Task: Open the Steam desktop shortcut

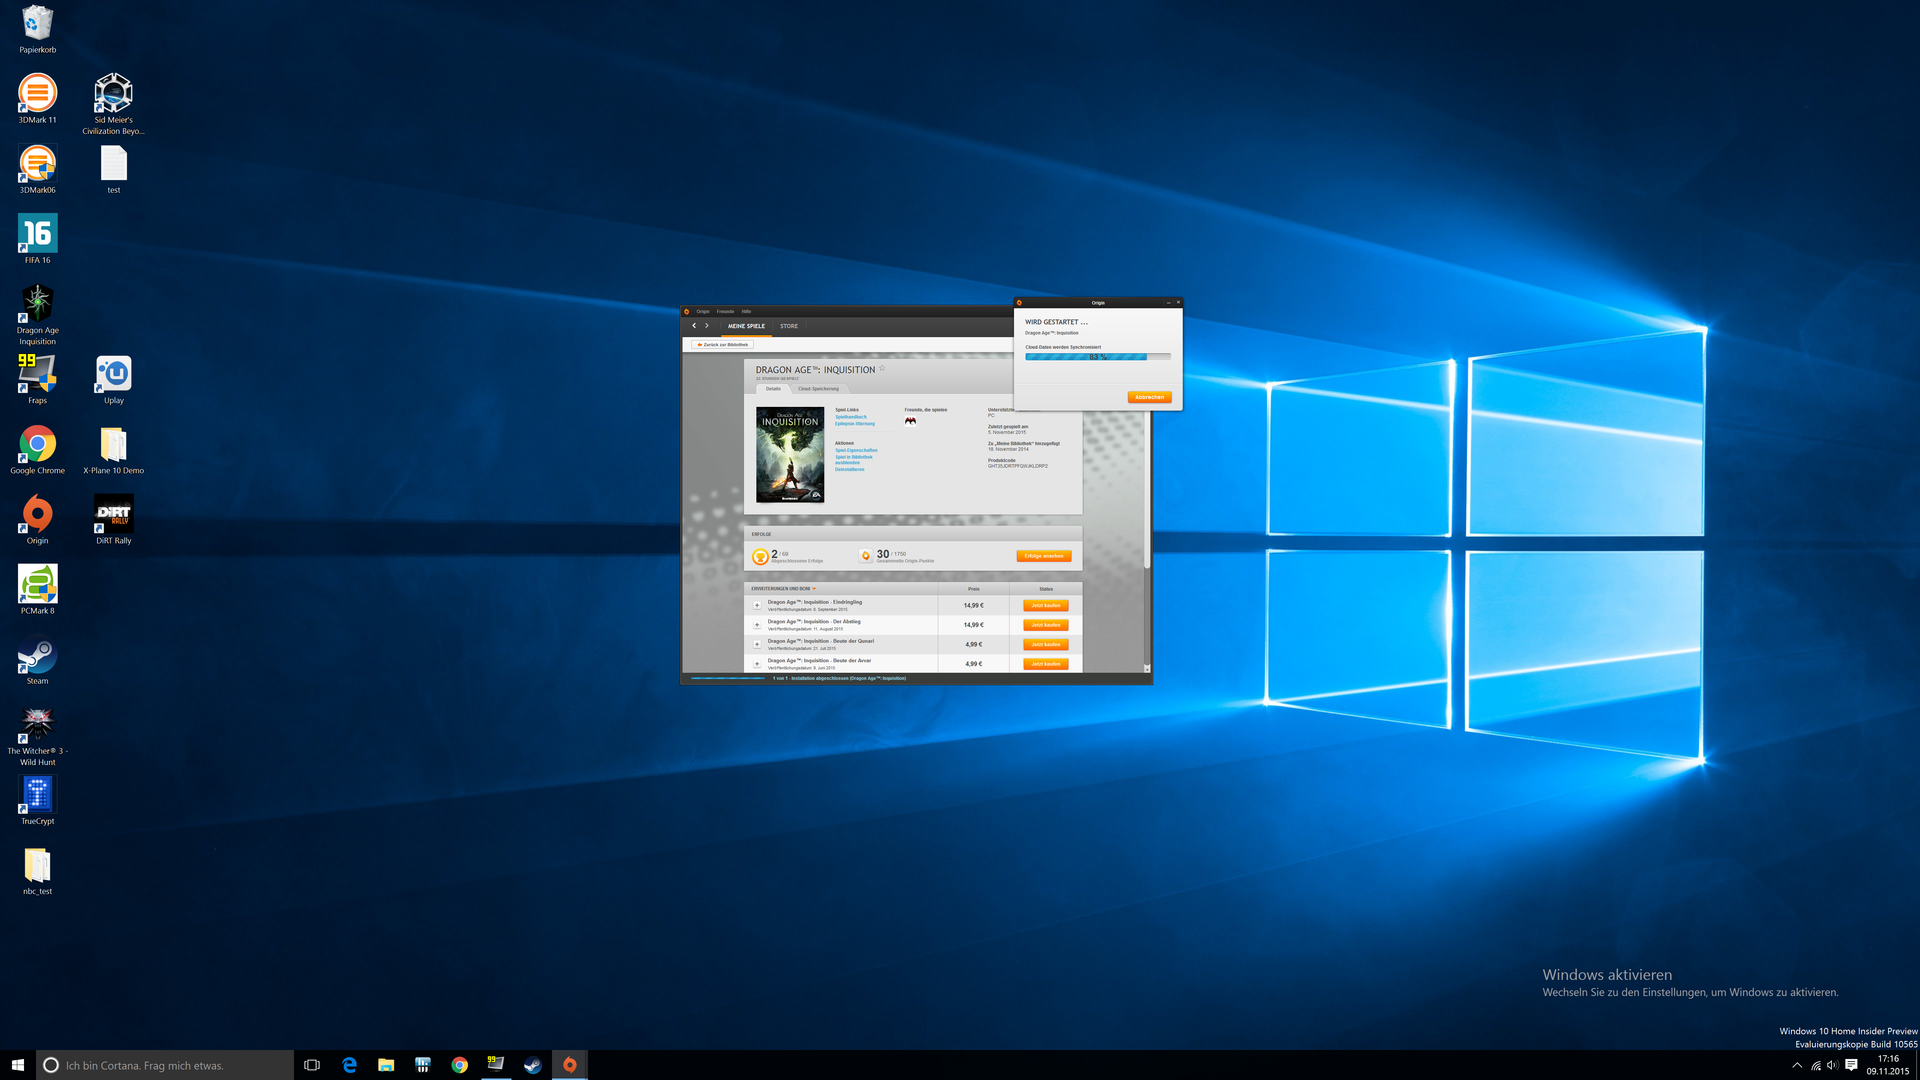Action: tap(37, 659)
